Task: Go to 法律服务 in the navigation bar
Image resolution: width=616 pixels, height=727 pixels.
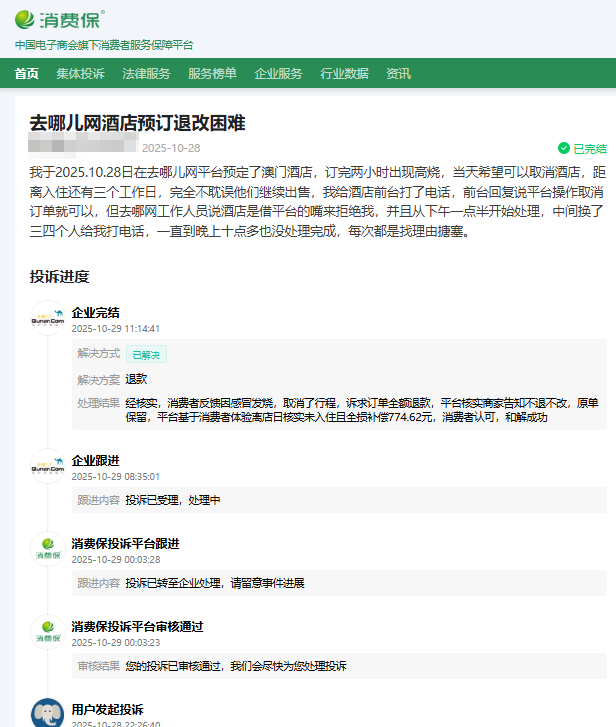Action: point(146,74)
